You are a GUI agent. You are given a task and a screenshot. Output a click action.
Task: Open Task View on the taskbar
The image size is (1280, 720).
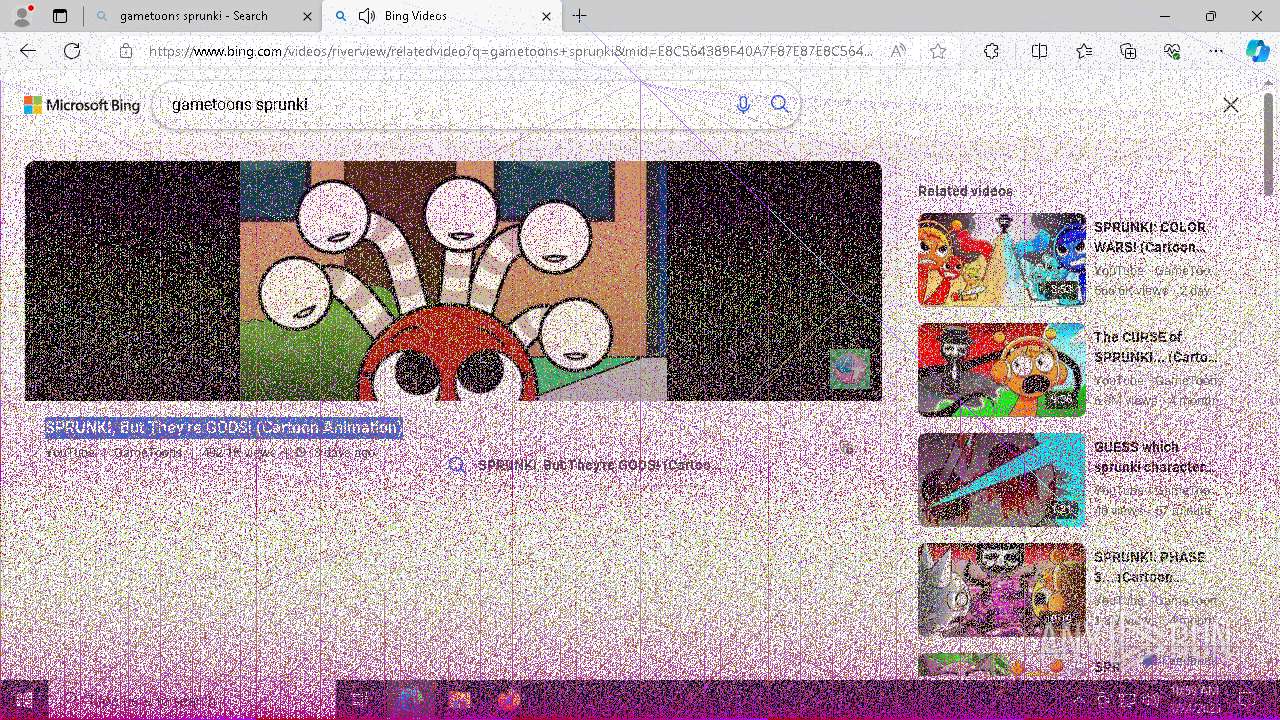tap(361, 700)
